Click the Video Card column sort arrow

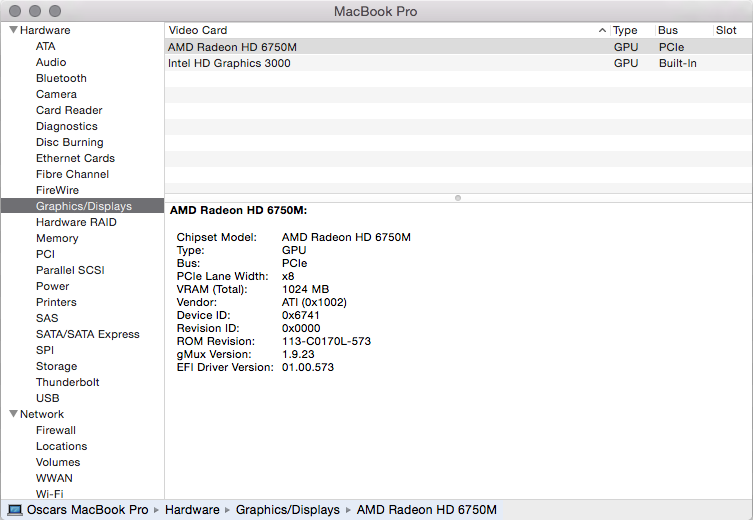[602, 31]
